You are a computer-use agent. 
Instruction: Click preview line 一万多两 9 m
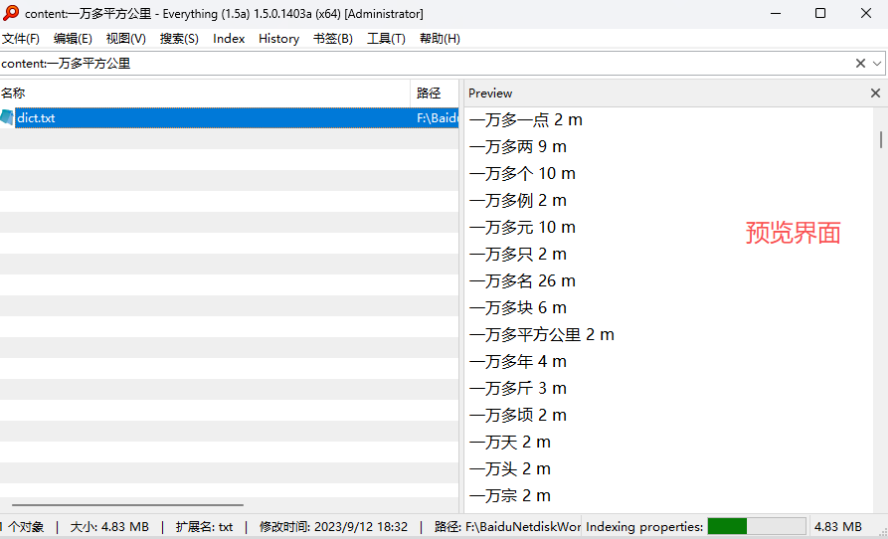(518, 147)
